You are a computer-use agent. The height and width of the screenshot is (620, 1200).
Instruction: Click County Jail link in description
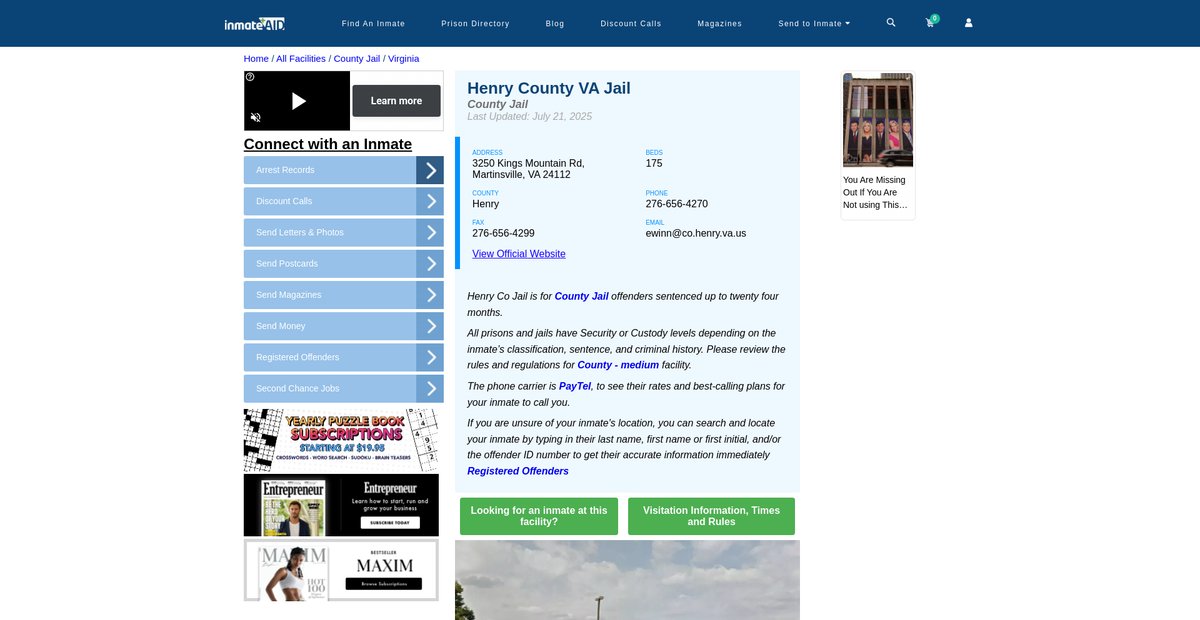[x=581, y=296]
